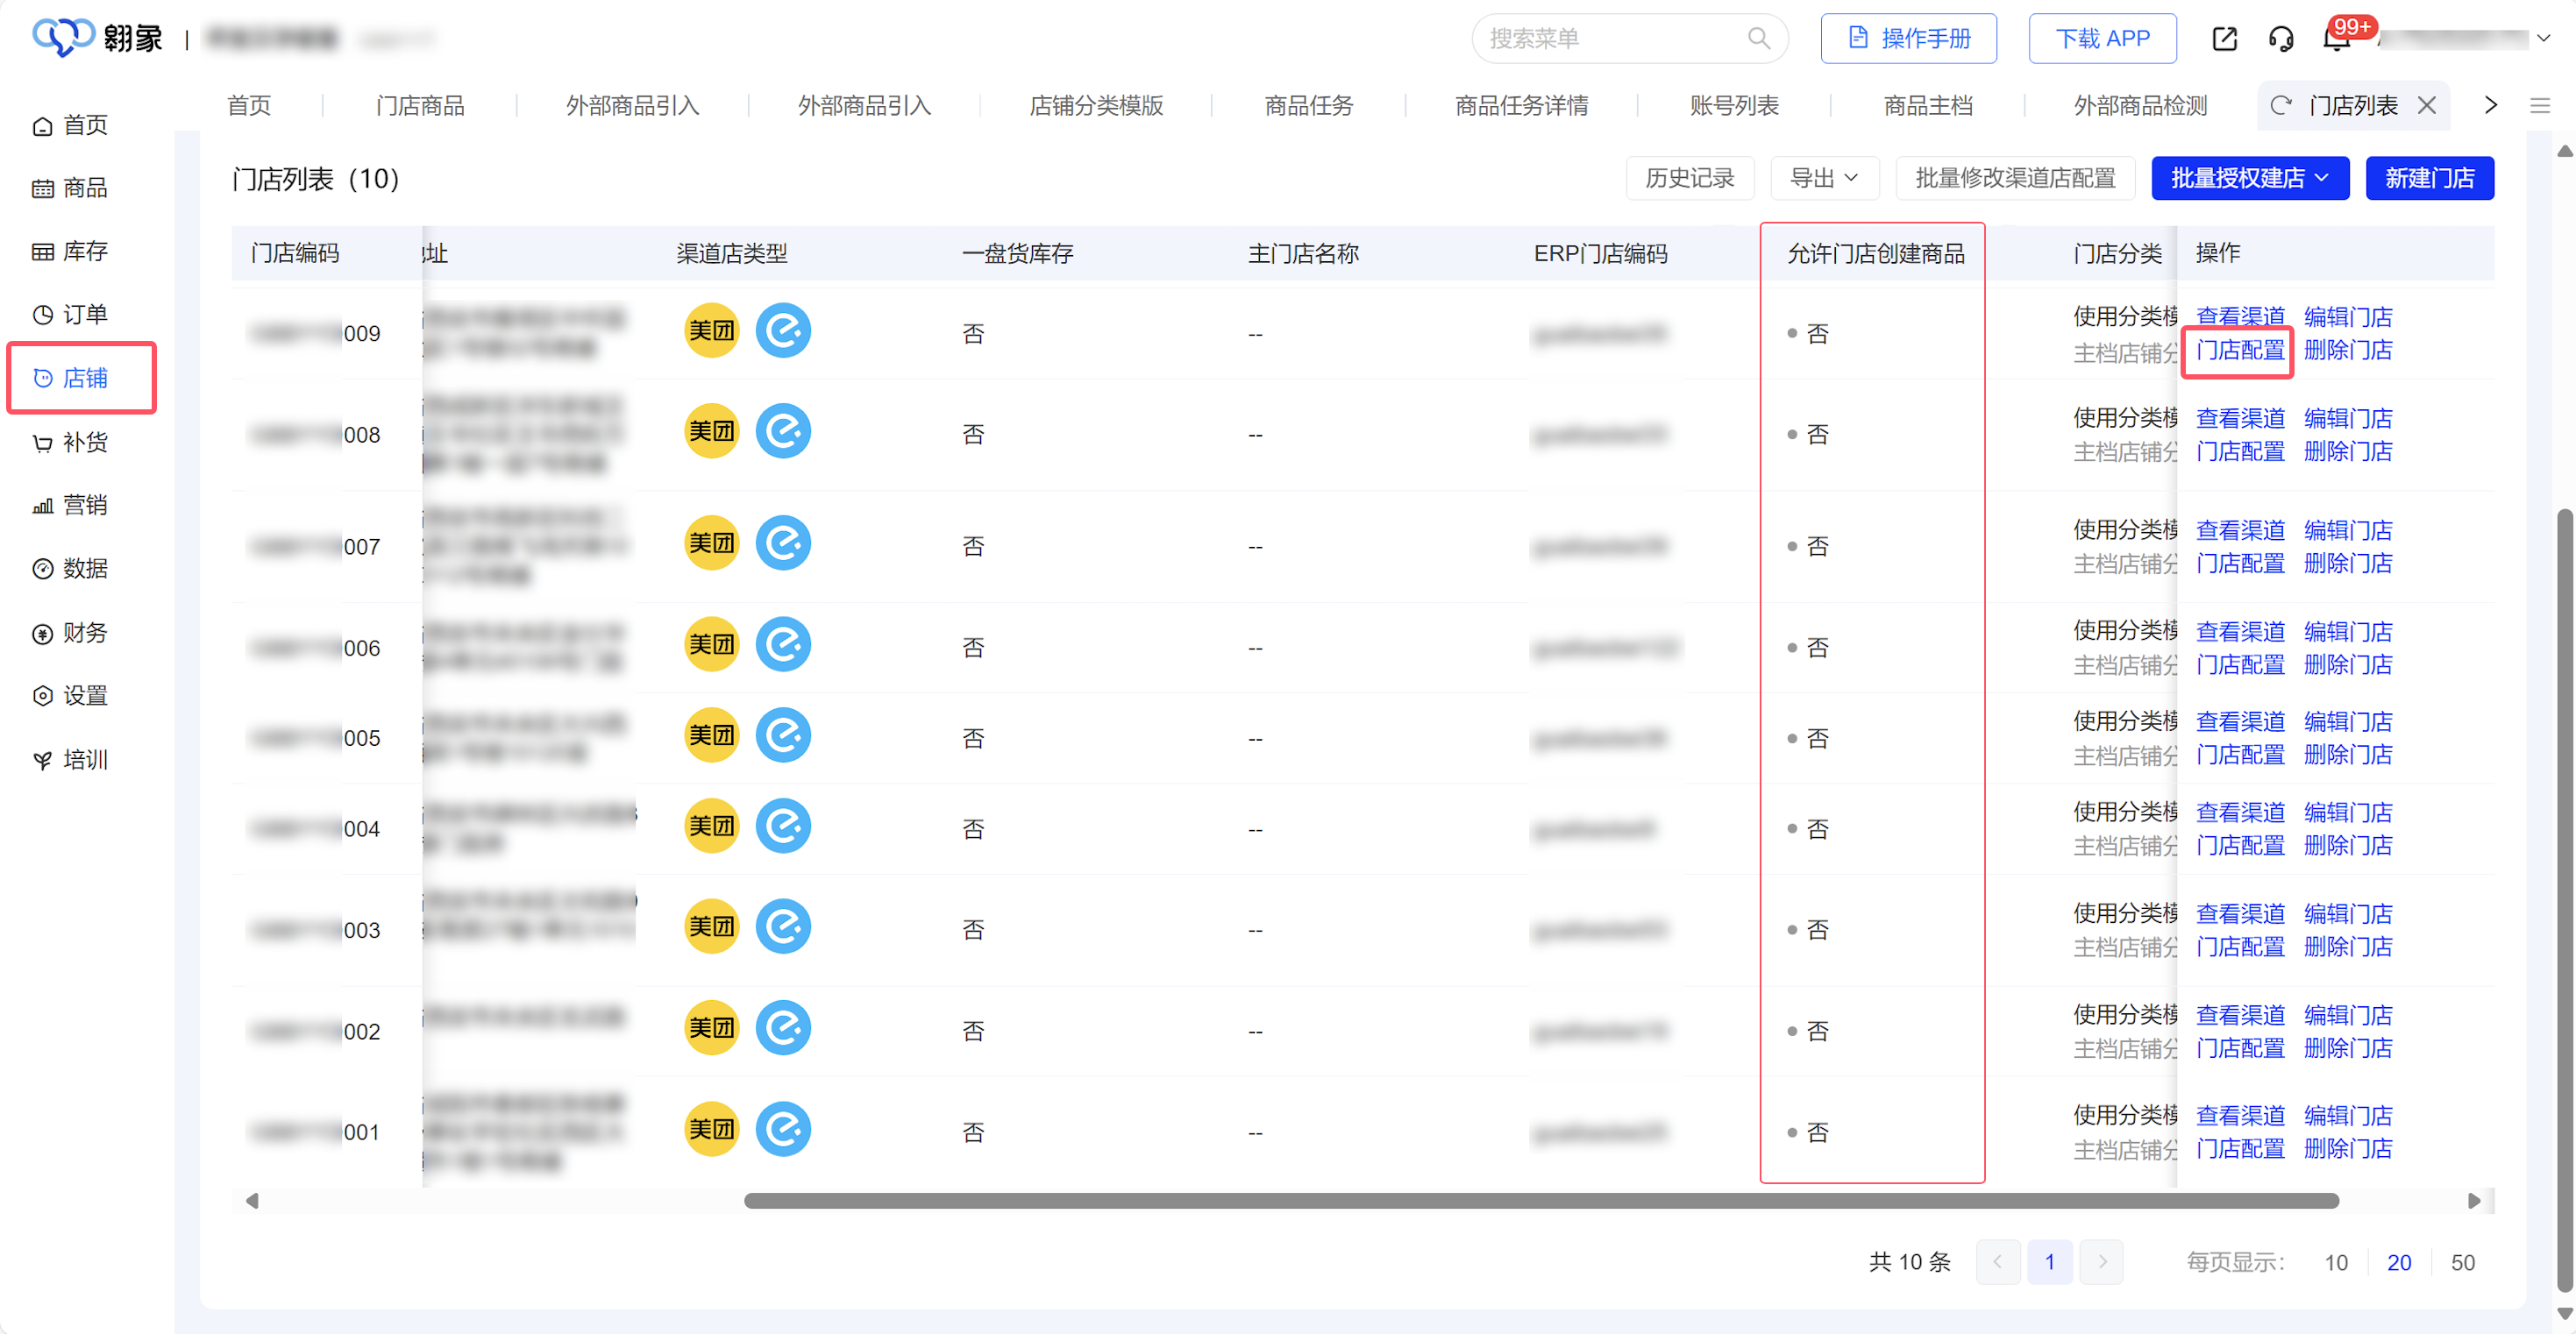Select 补货 in the left sidebar
The height and width of the screenshot is (1334, 2576).
click(x=82, y=442)
